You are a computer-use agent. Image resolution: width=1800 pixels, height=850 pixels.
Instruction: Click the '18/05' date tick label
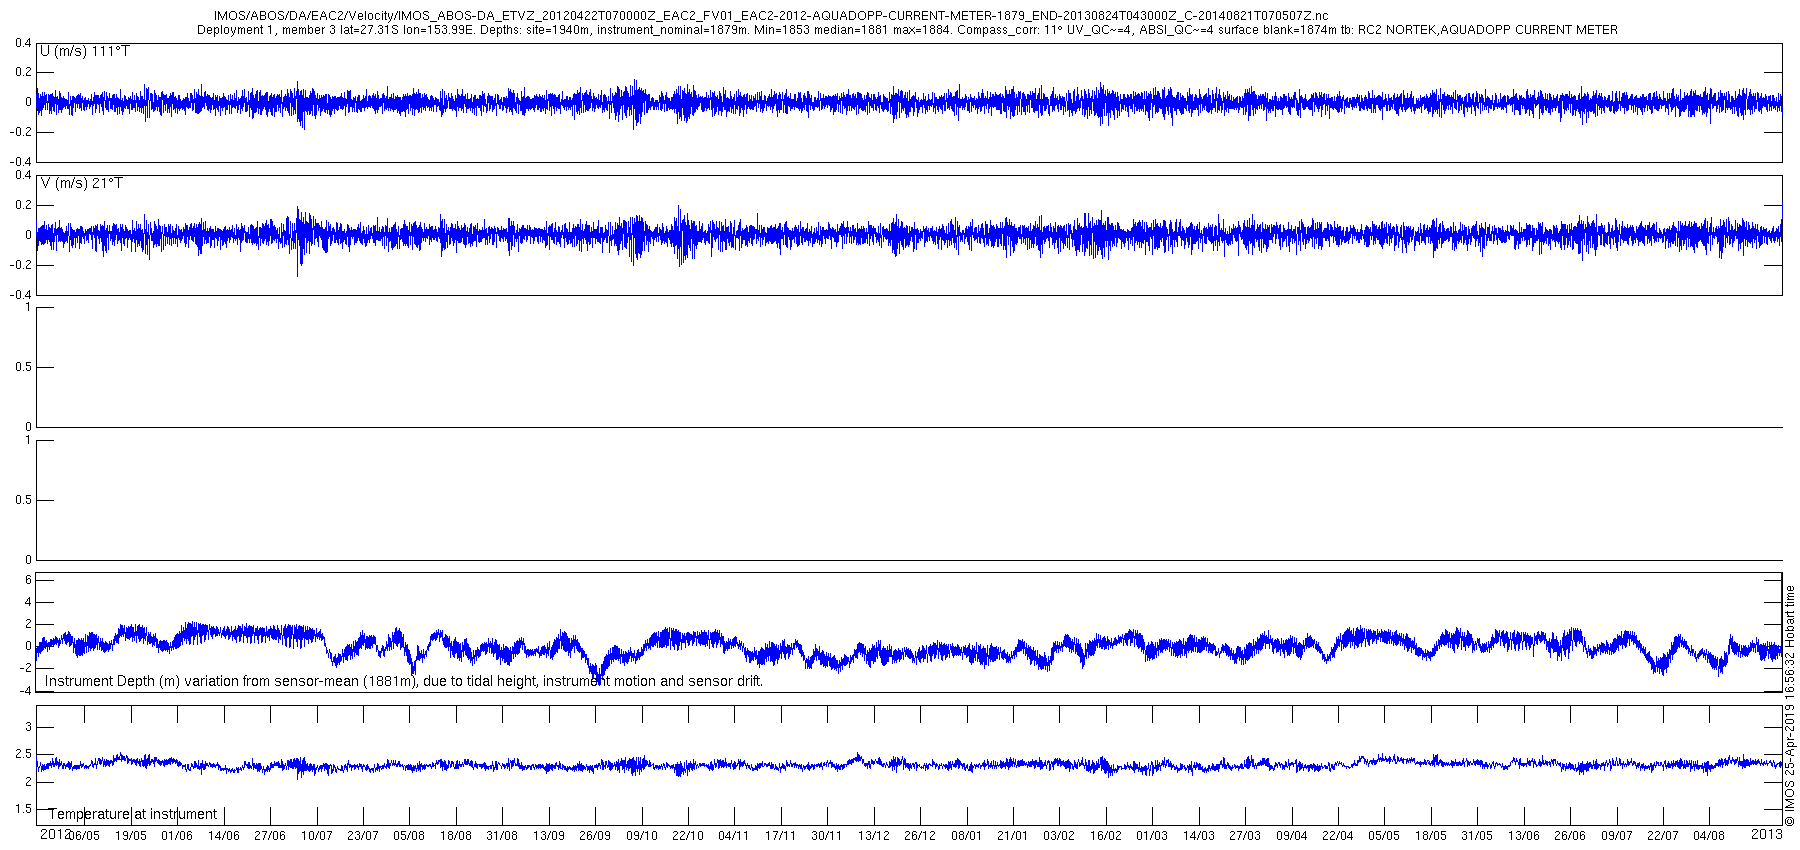pos(1431,836)
